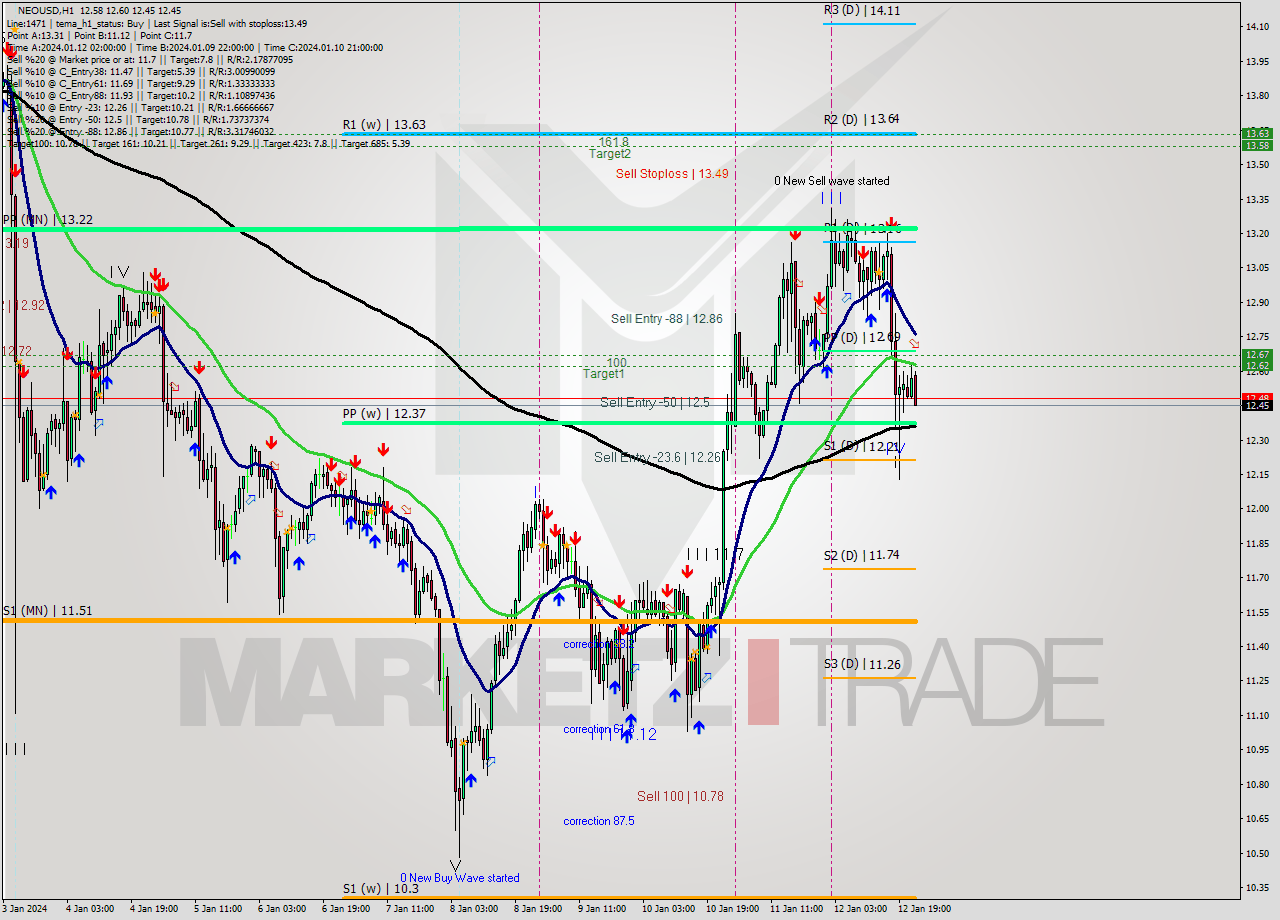Select the 'Sell Entry -50 | 12.5' label
Viewport: 1280px width, 920px height.
coord(654,402)
